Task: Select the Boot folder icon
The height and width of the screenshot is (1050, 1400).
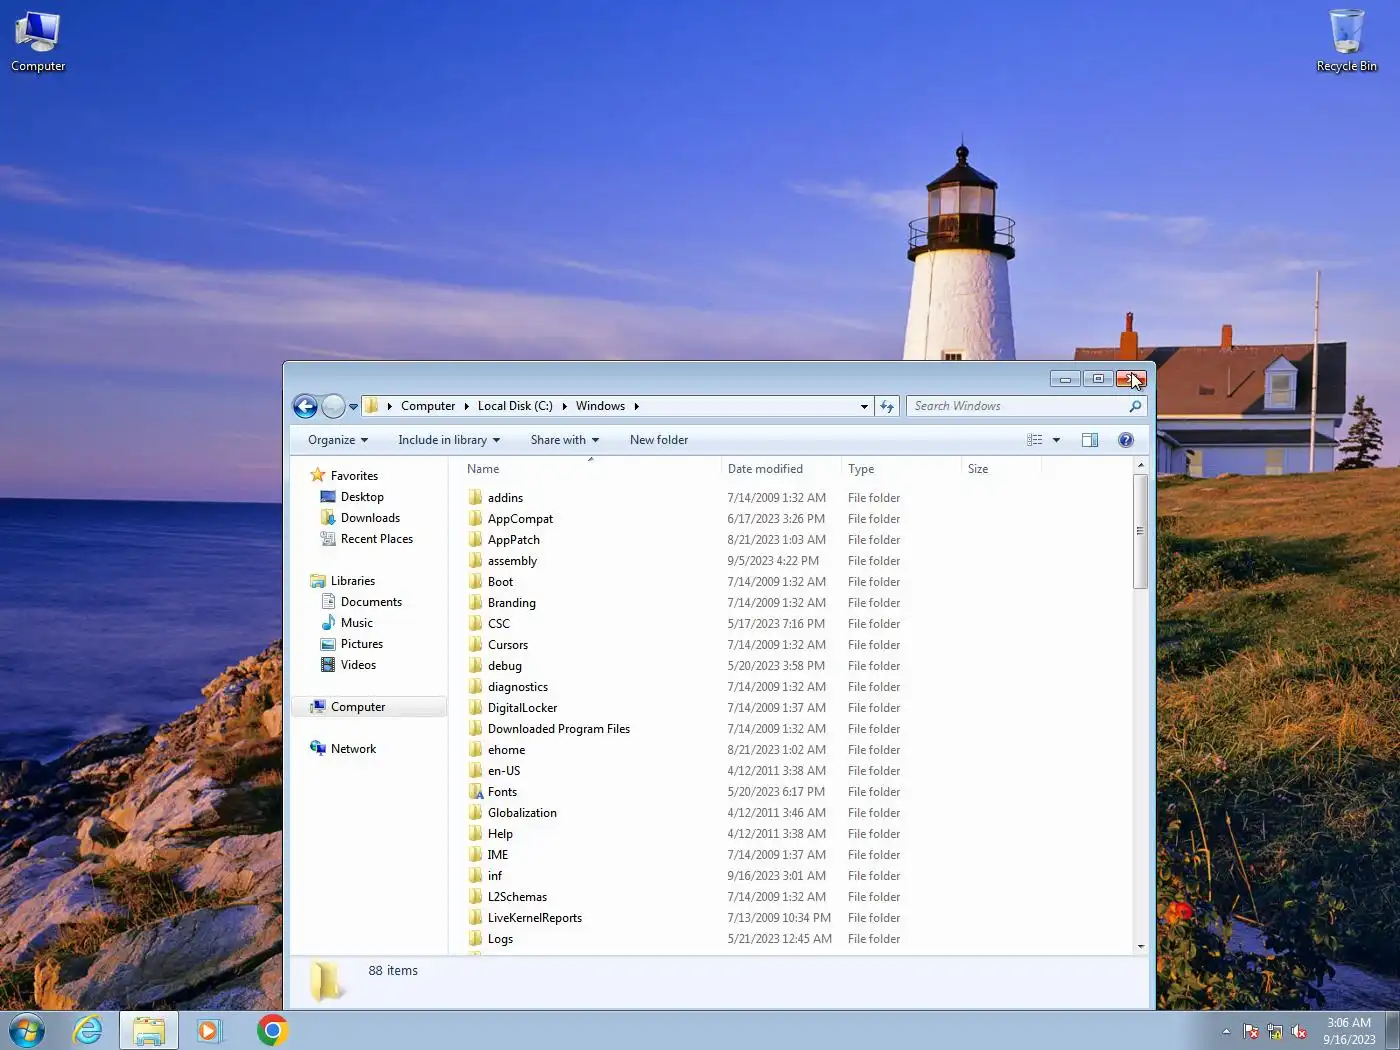Action: 475,581
